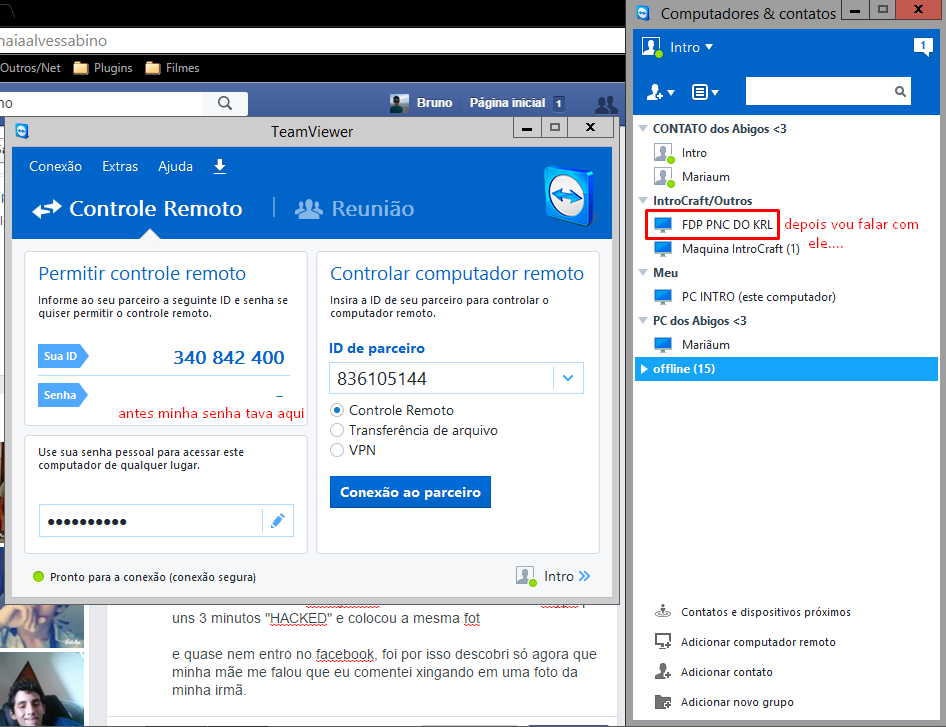Screen dimensions: 946x727
Task: Collapse the IntroCraft/Outros group
Action: pos(643,200)
